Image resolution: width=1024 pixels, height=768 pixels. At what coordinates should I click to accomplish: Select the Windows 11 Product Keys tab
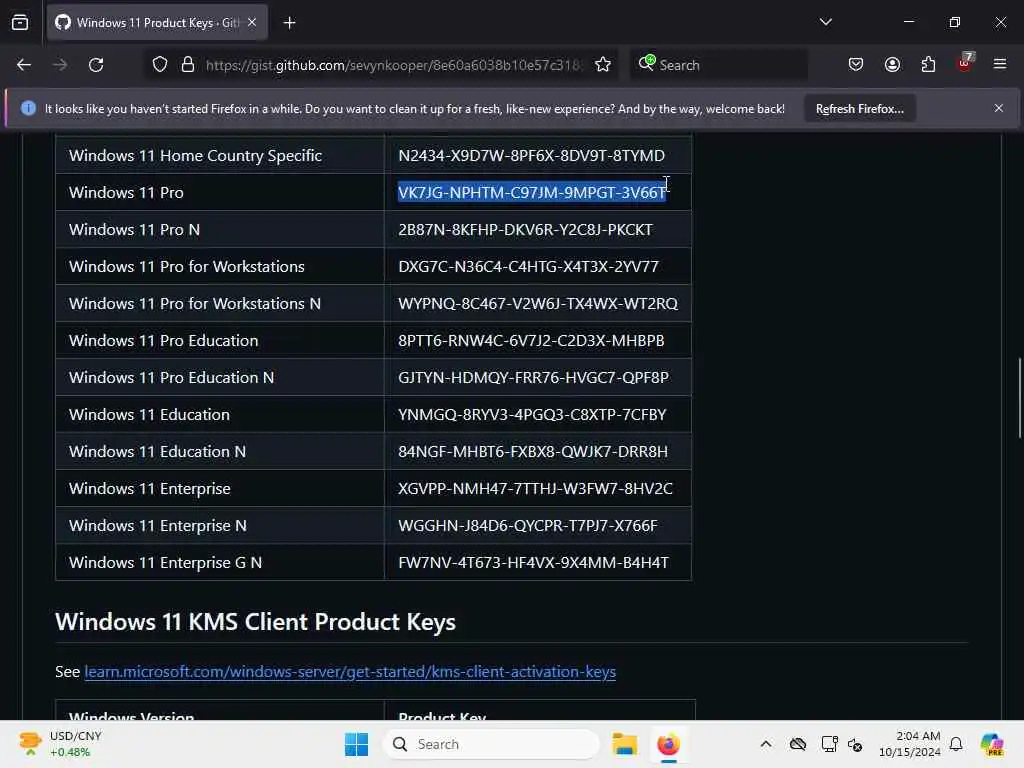pos(157,23)
